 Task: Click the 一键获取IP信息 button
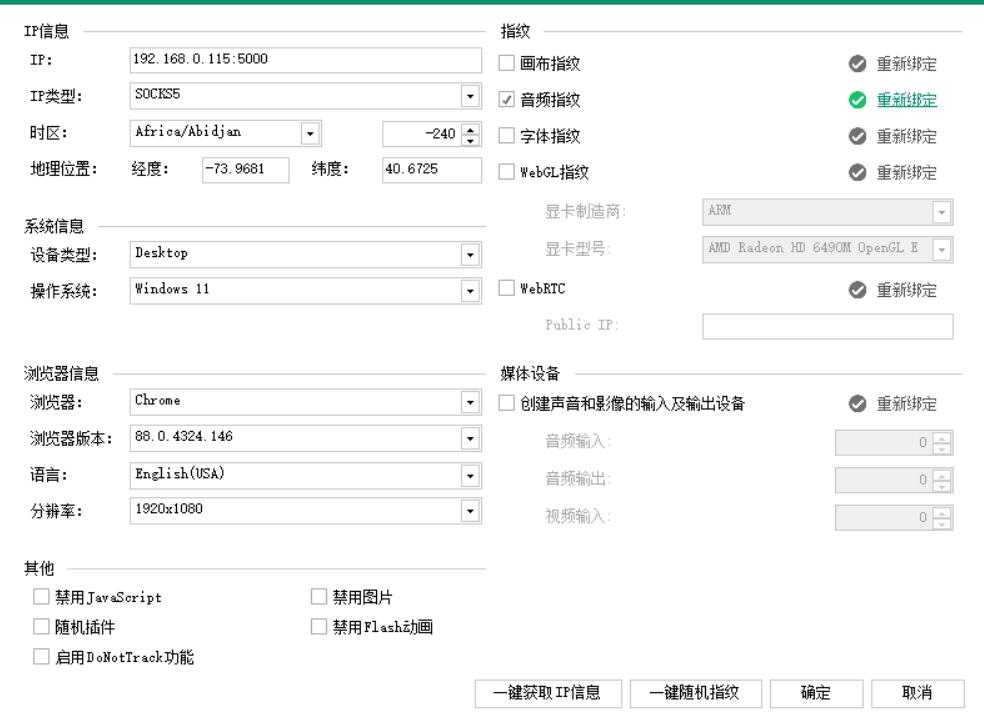tap(548, 694)
